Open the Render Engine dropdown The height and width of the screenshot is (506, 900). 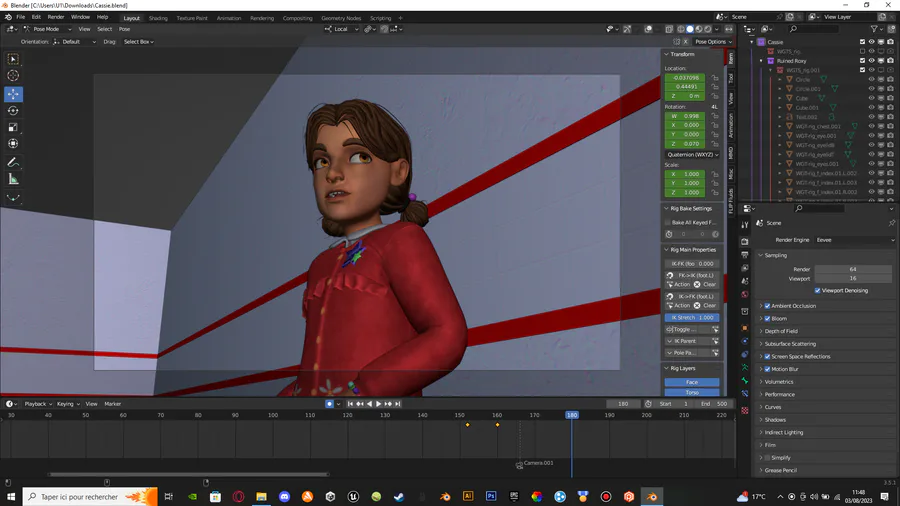[854, 240]
